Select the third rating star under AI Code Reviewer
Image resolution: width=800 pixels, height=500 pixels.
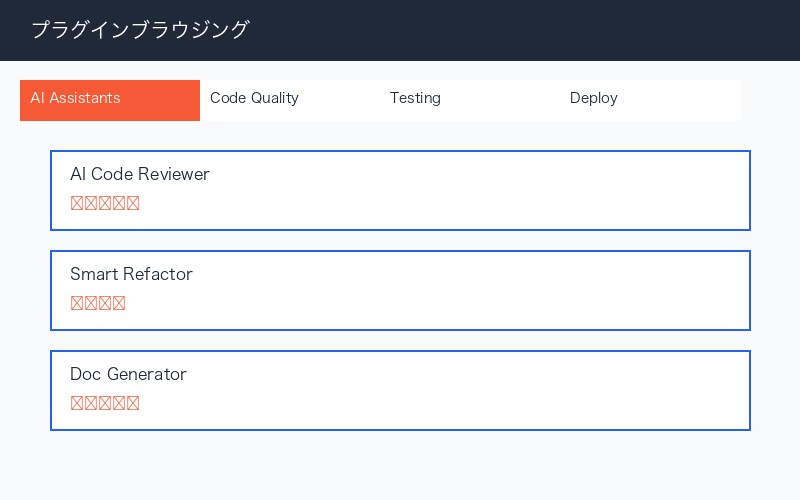point(105,203)
